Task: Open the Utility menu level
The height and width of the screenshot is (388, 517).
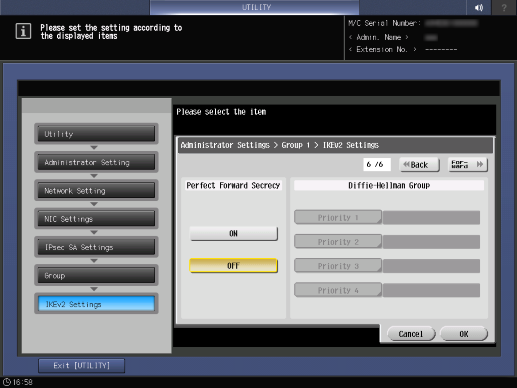Action: (x=96, y=134)
